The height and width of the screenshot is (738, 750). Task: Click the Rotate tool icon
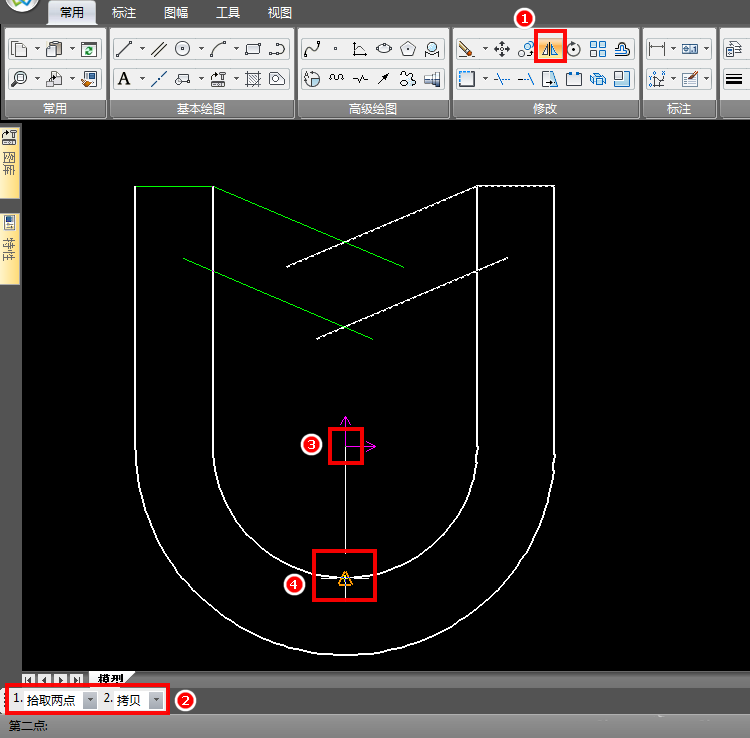click(574, 48)
